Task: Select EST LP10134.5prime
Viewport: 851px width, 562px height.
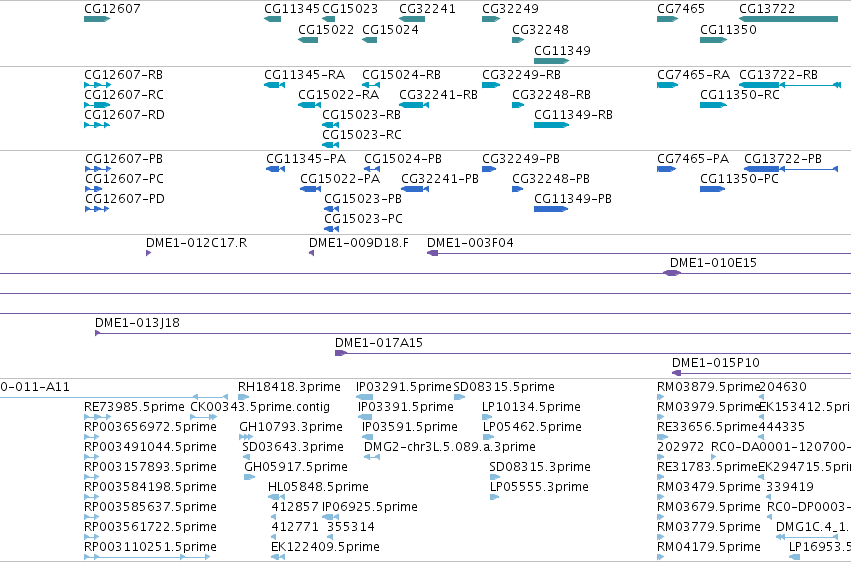Action: click(x=531, y=407)
